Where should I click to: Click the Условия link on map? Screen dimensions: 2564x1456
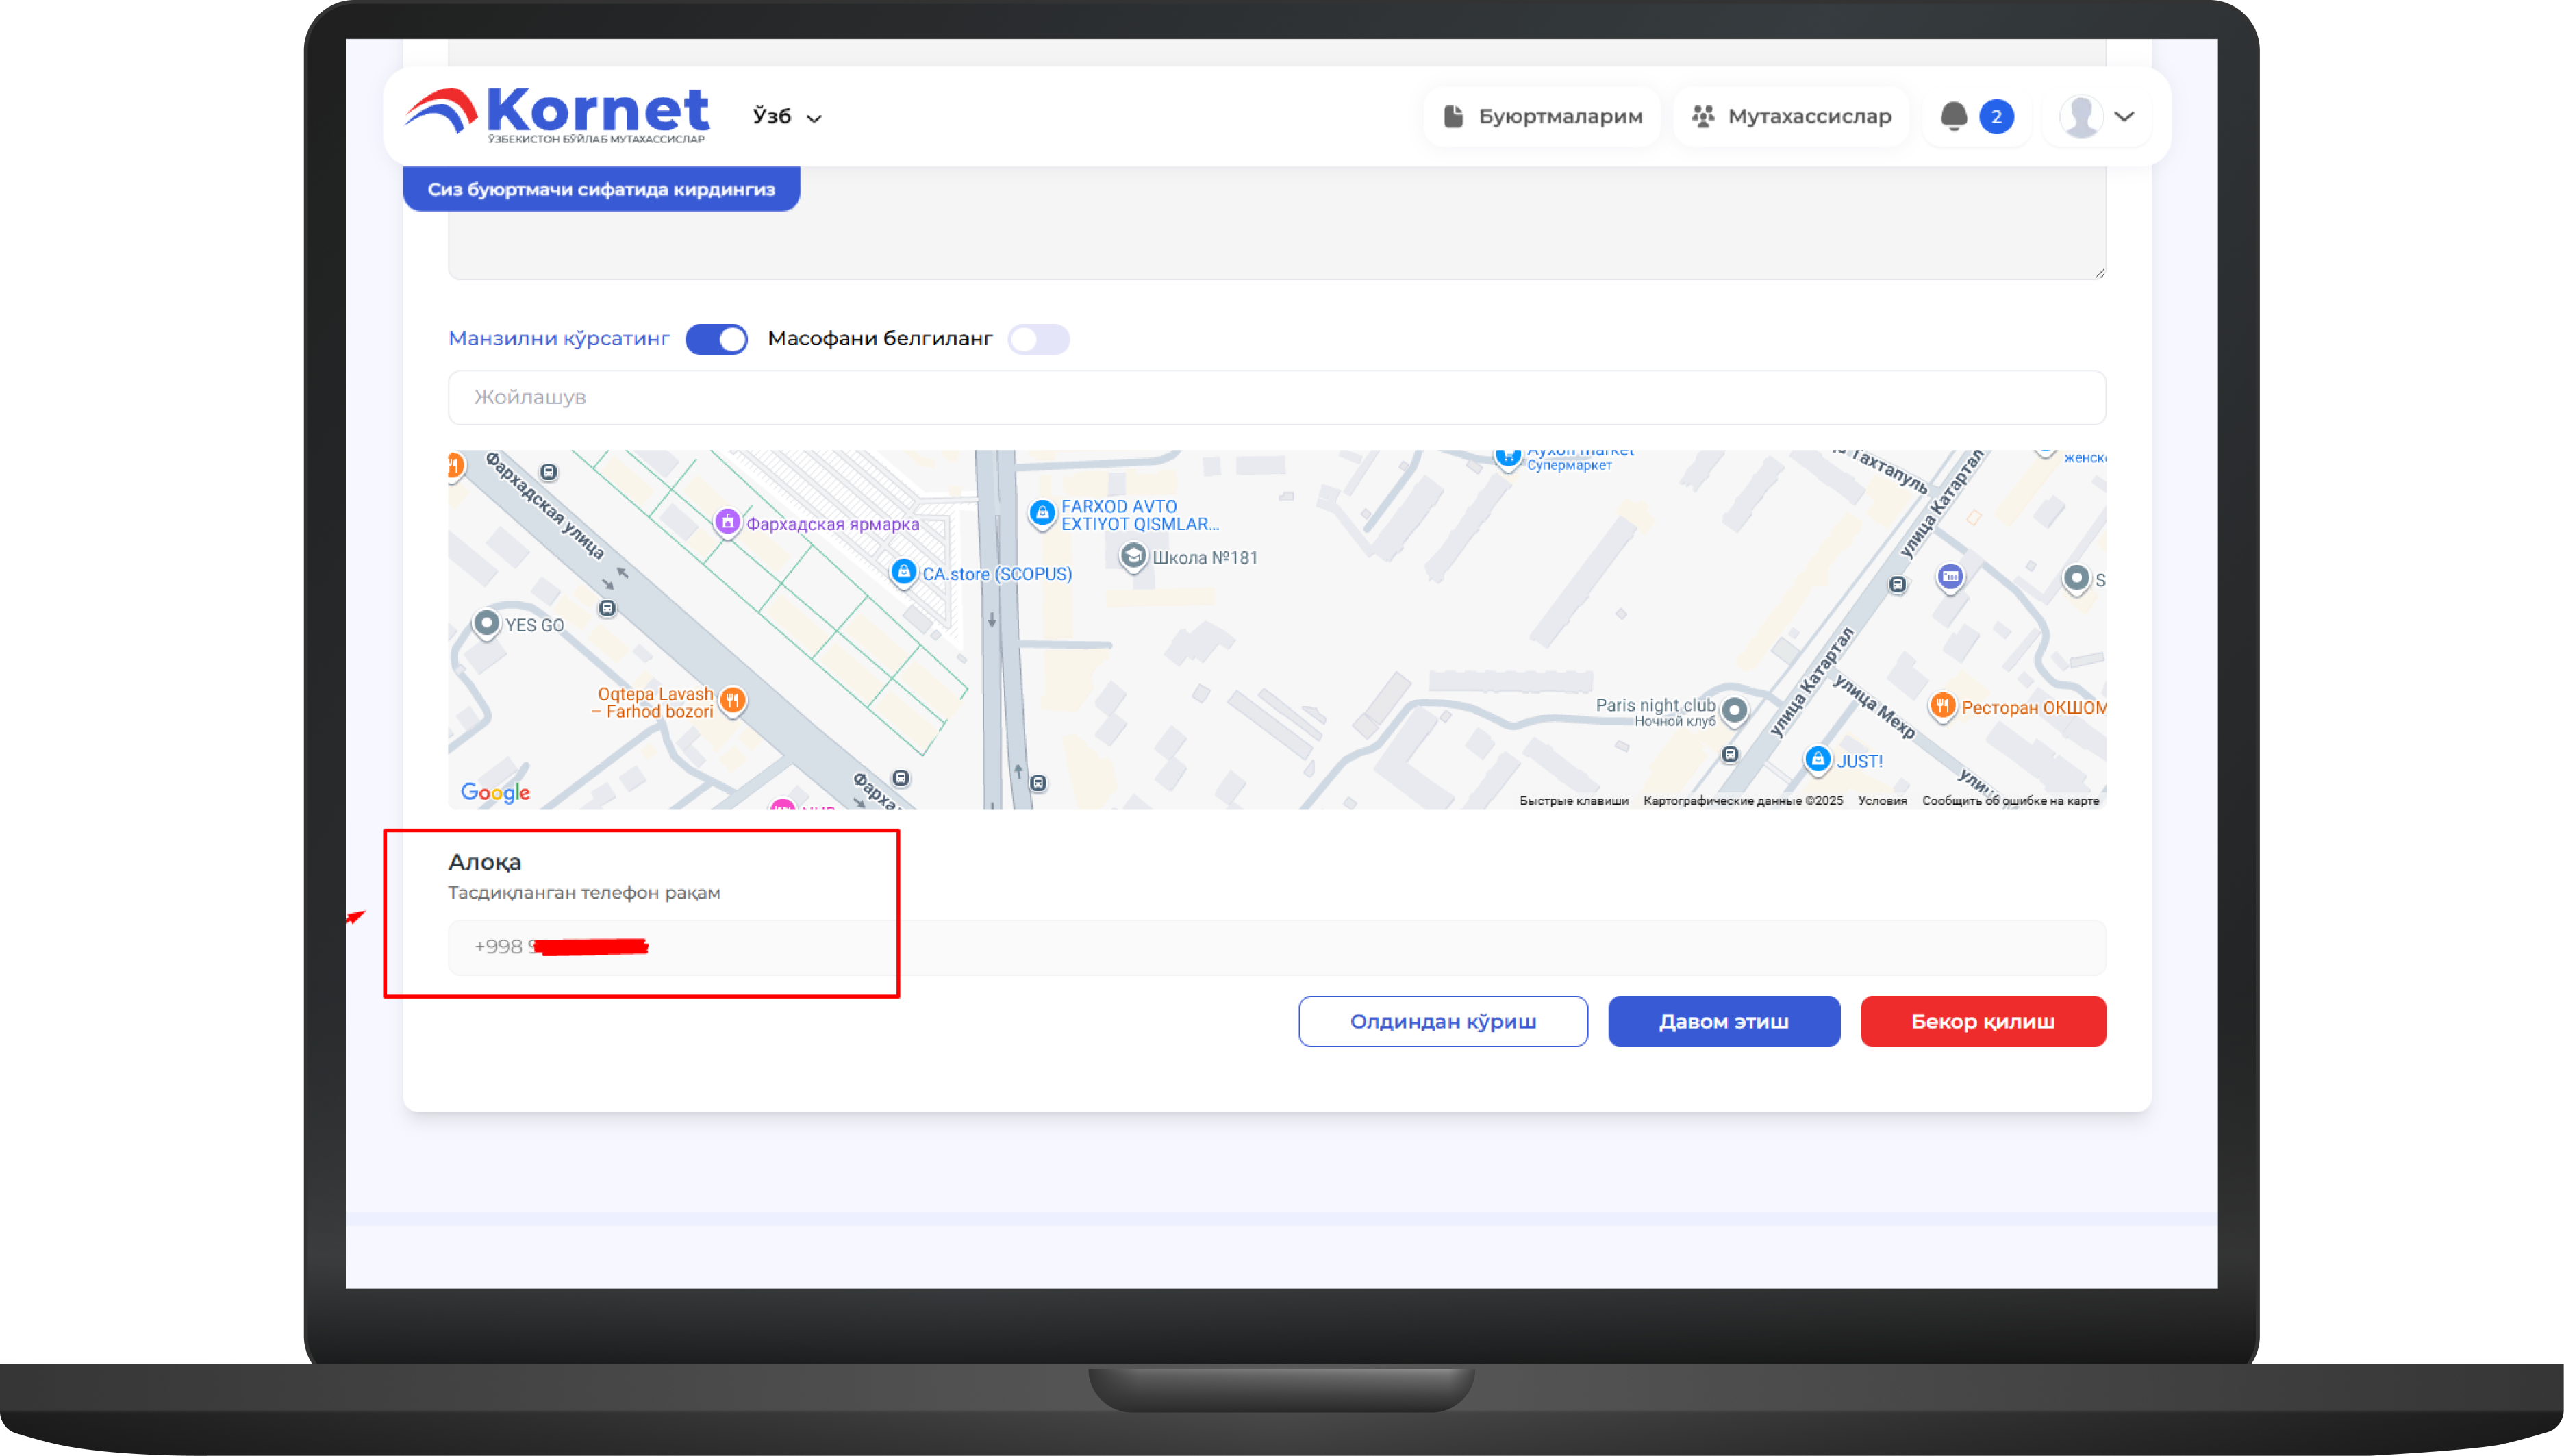[1882, 801]
